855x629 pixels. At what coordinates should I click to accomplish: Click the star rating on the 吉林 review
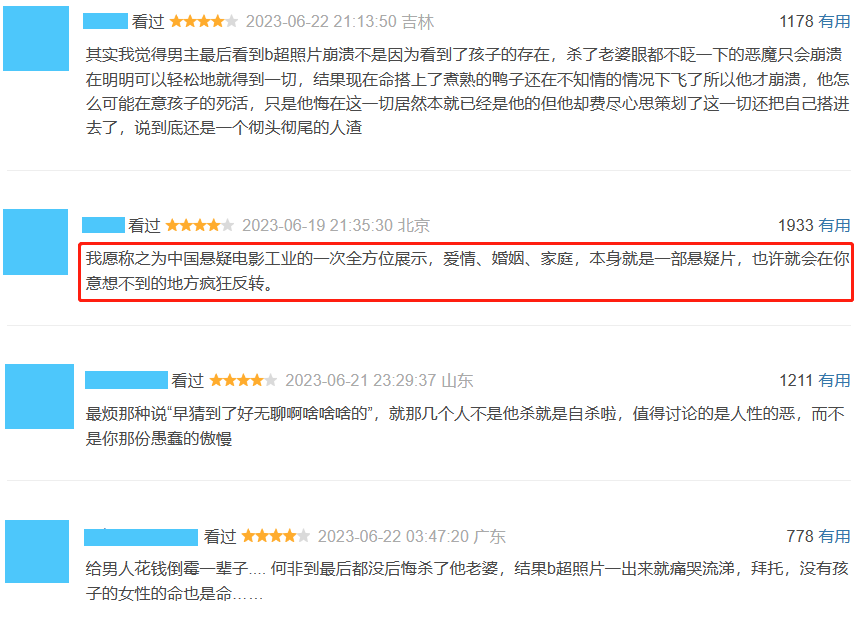203,21
